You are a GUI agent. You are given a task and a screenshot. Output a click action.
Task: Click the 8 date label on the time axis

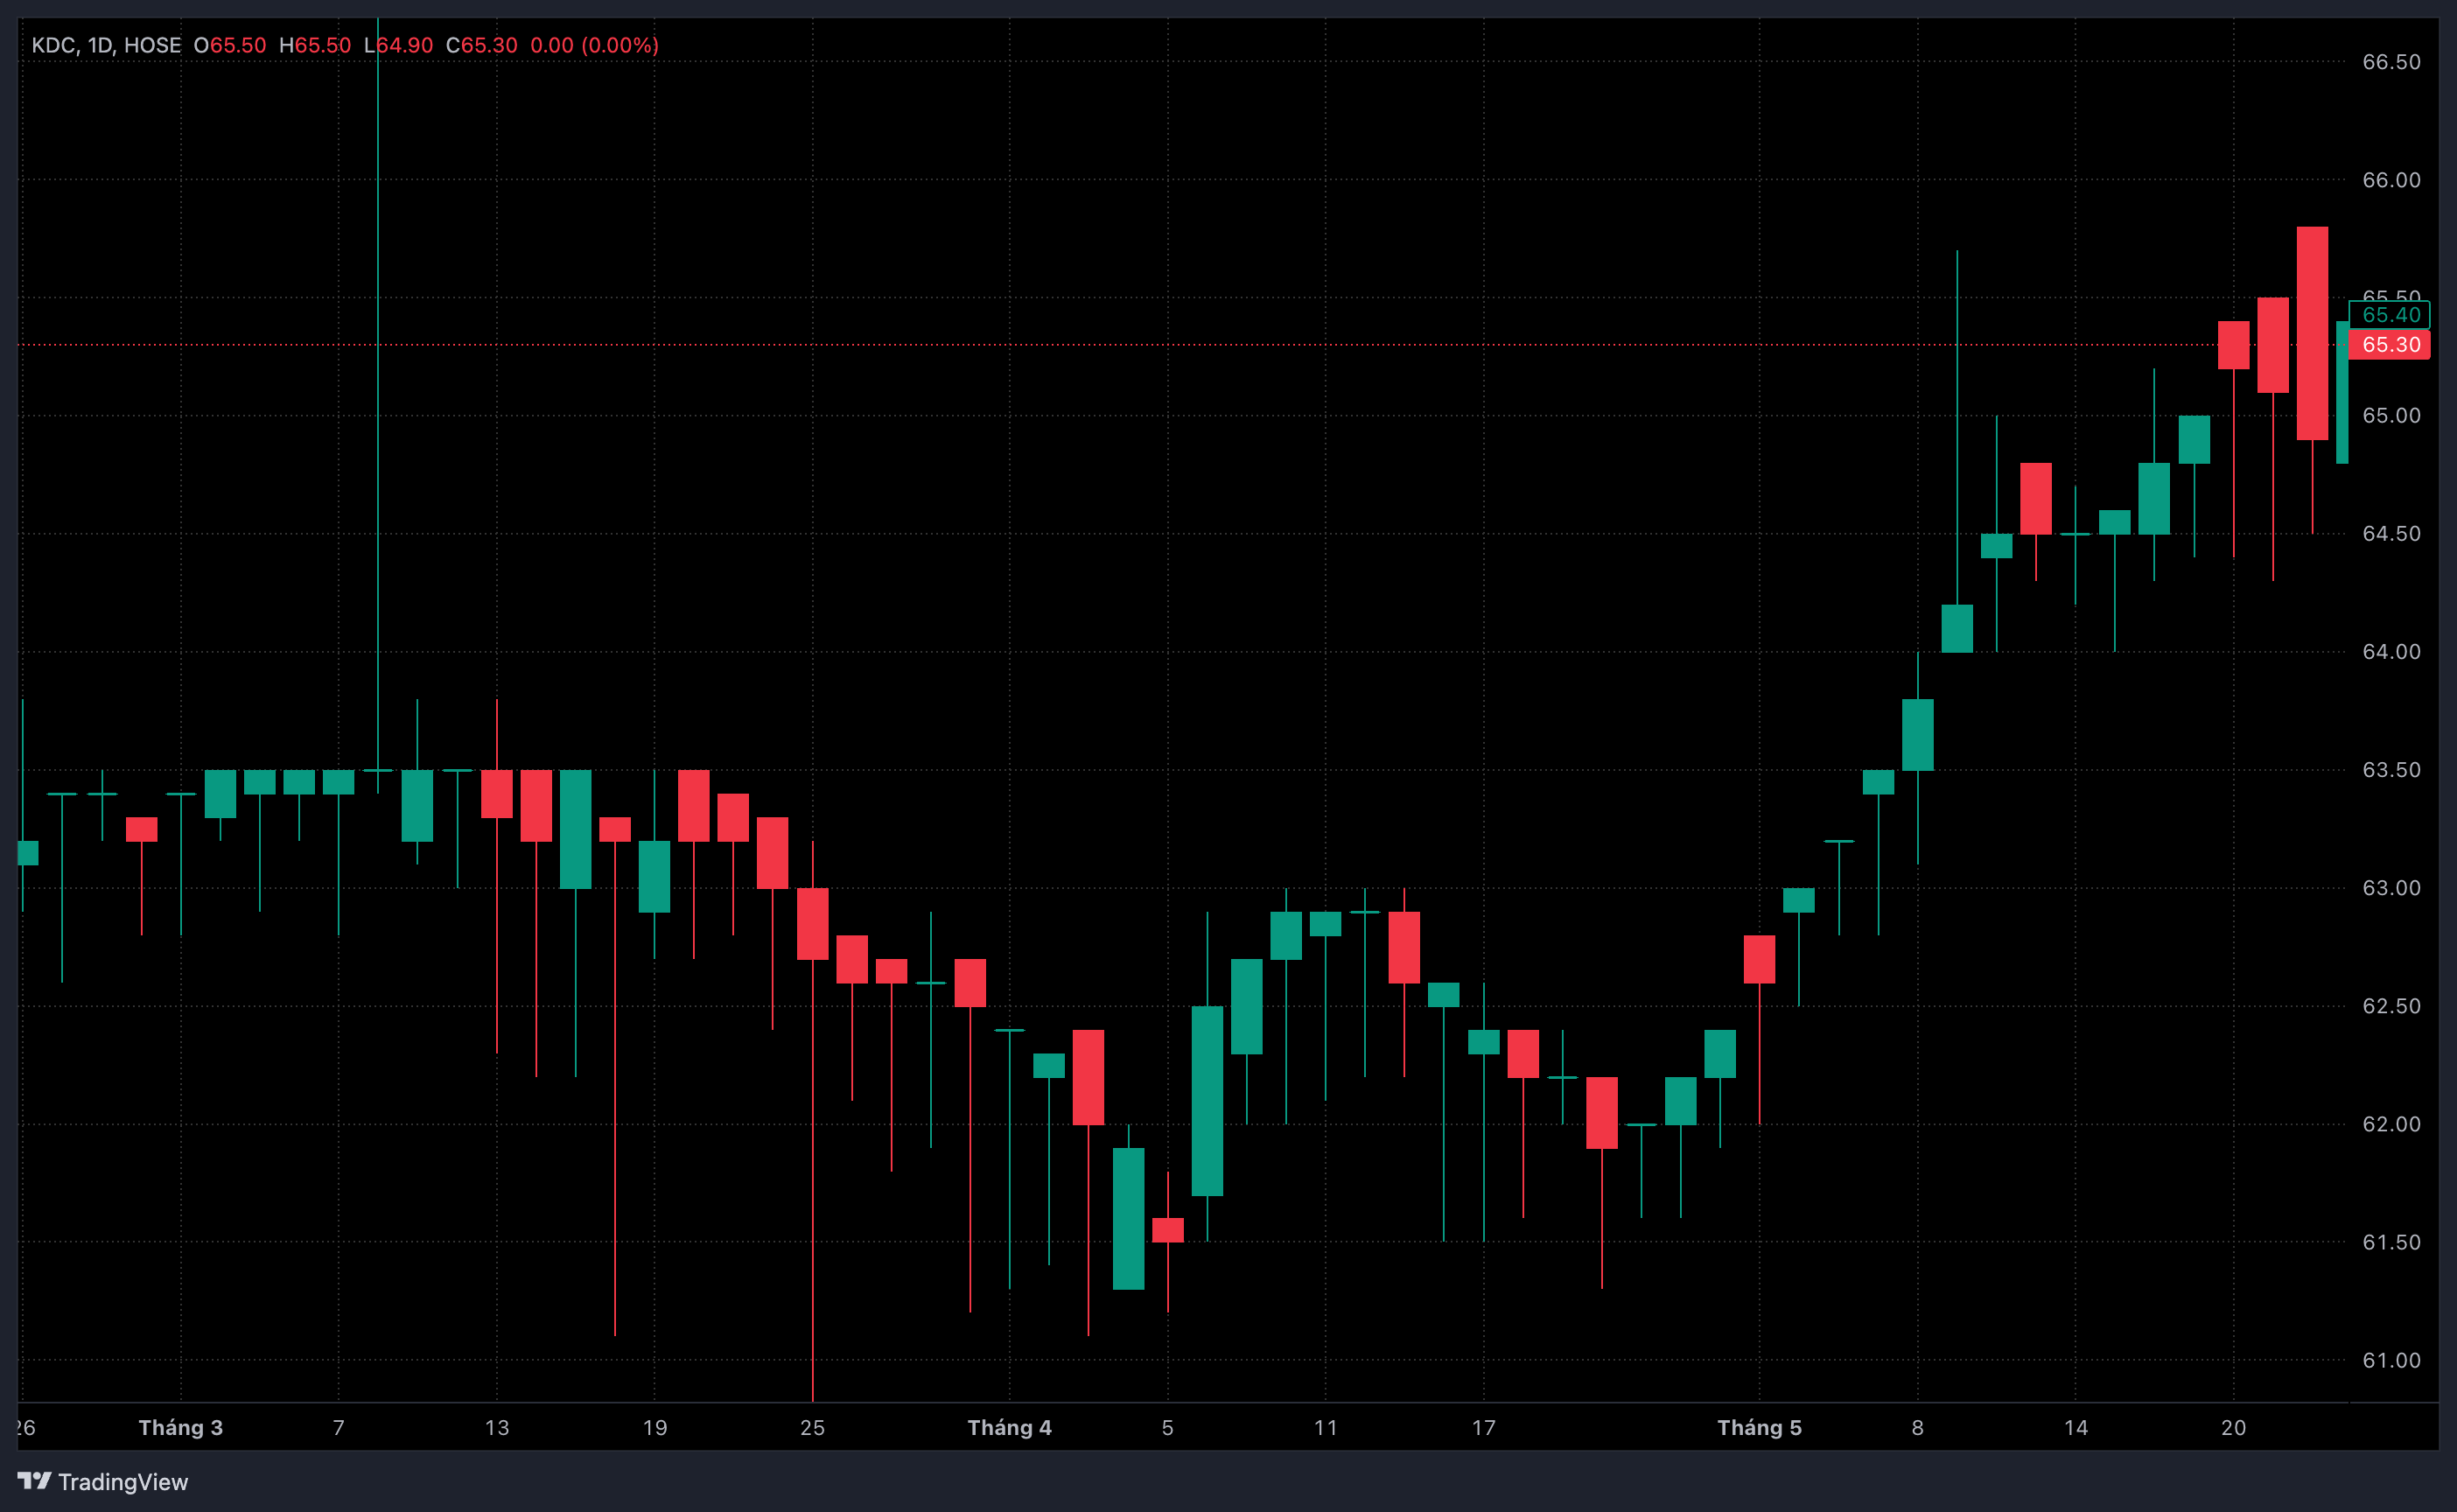[x=1918, y=1427]
